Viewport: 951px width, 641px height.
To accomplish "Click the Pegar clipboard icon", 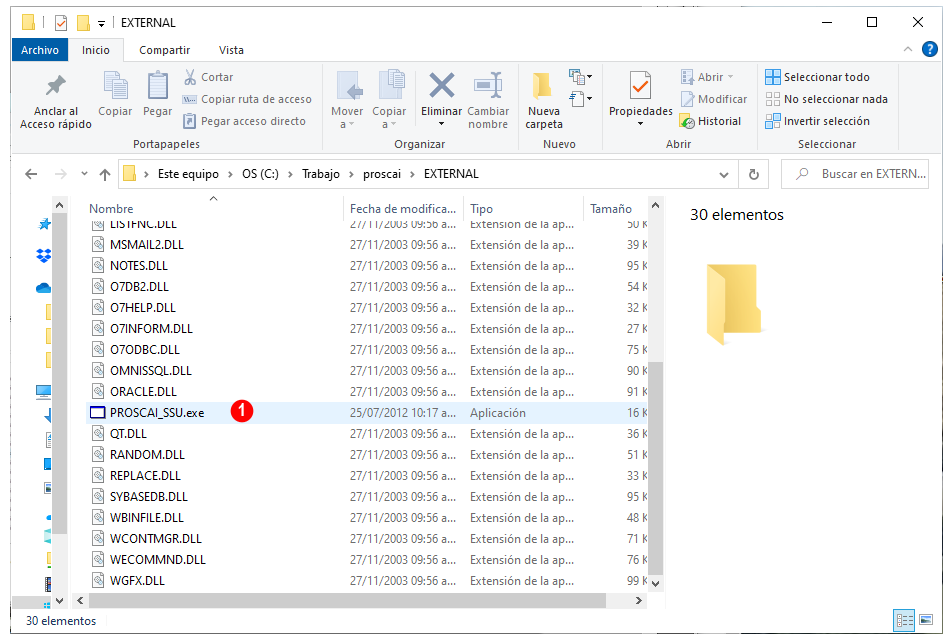I will [158, 86].
